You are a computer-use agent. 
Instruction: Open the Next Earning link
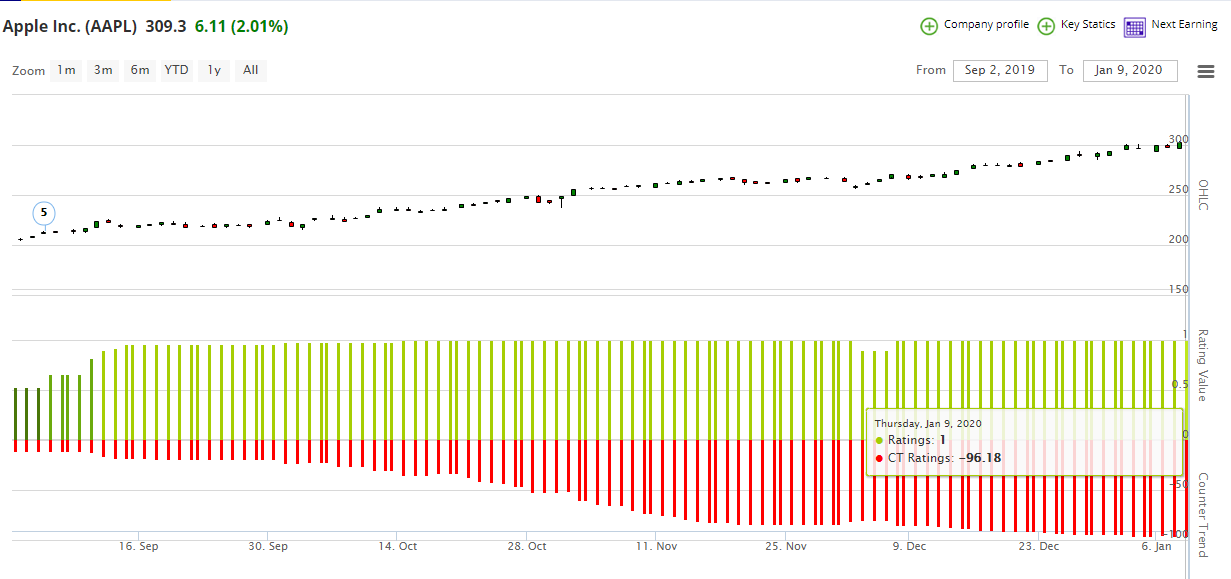coord(1184,25)
